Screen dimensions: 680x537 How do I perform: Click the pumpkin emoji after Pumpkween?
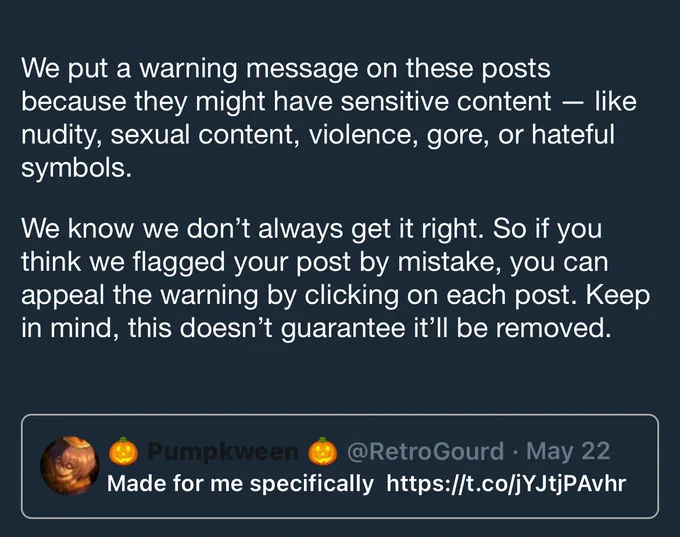point(323,451)
